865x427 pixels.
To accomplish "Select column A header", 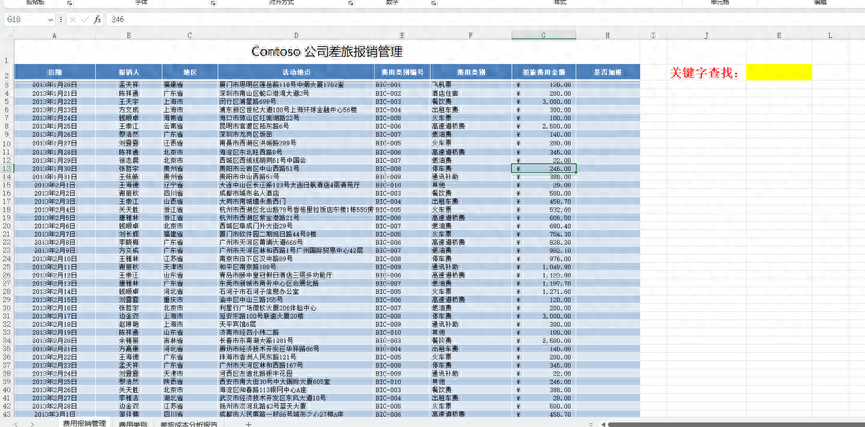I will (x=55, y=35).
